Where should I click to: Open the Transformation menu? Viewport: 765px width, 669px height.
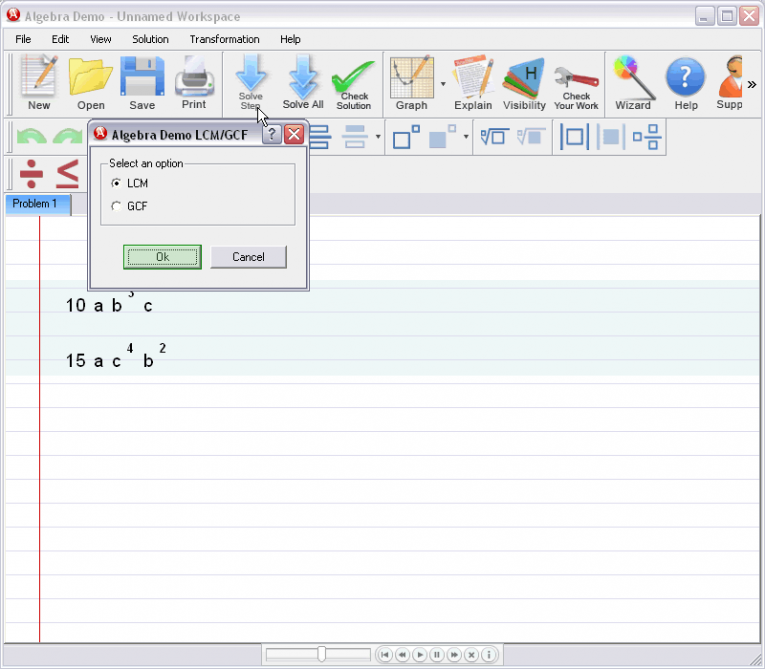[x=224, y=39]
